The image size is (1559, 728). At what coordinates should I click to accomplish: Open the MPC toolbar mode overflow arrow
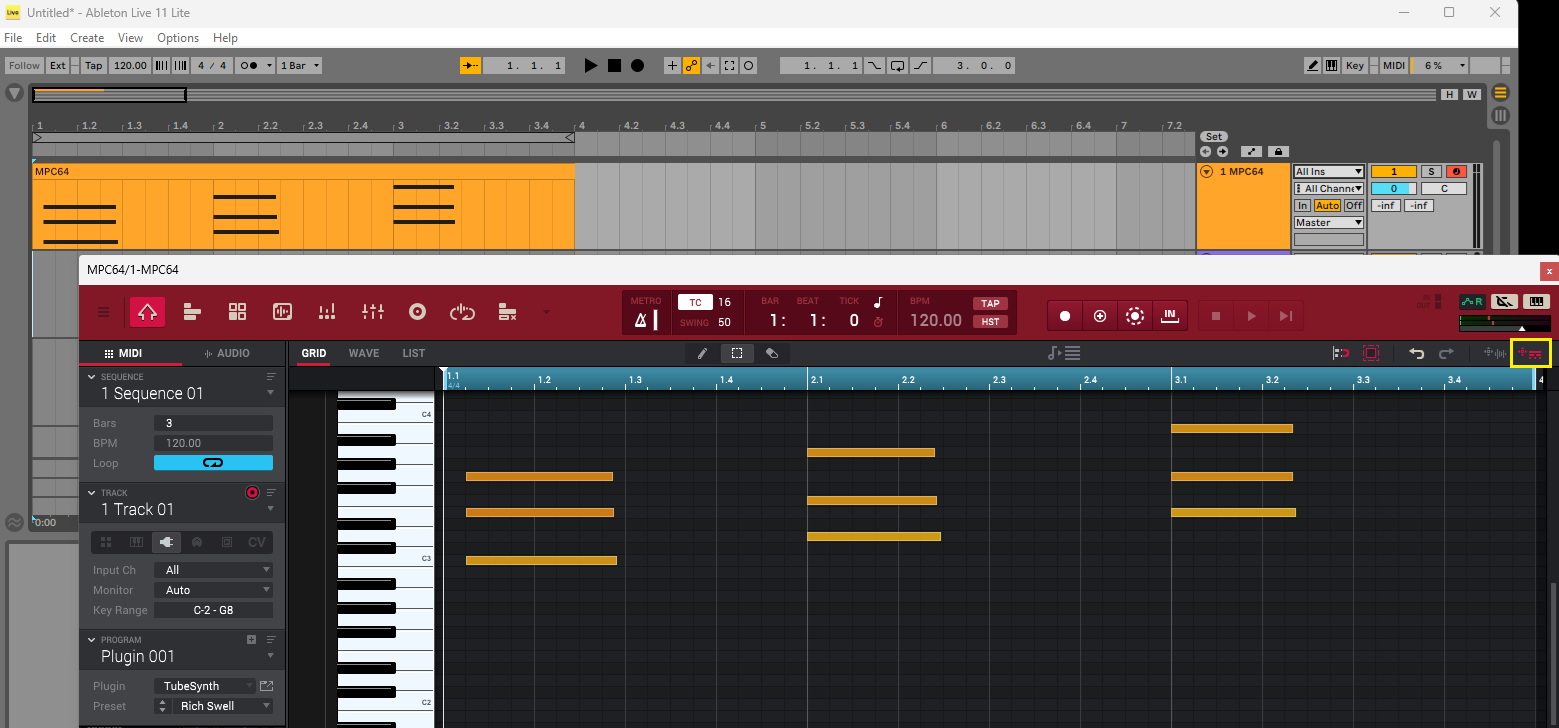pyautogui.click(x=546, y=312)
